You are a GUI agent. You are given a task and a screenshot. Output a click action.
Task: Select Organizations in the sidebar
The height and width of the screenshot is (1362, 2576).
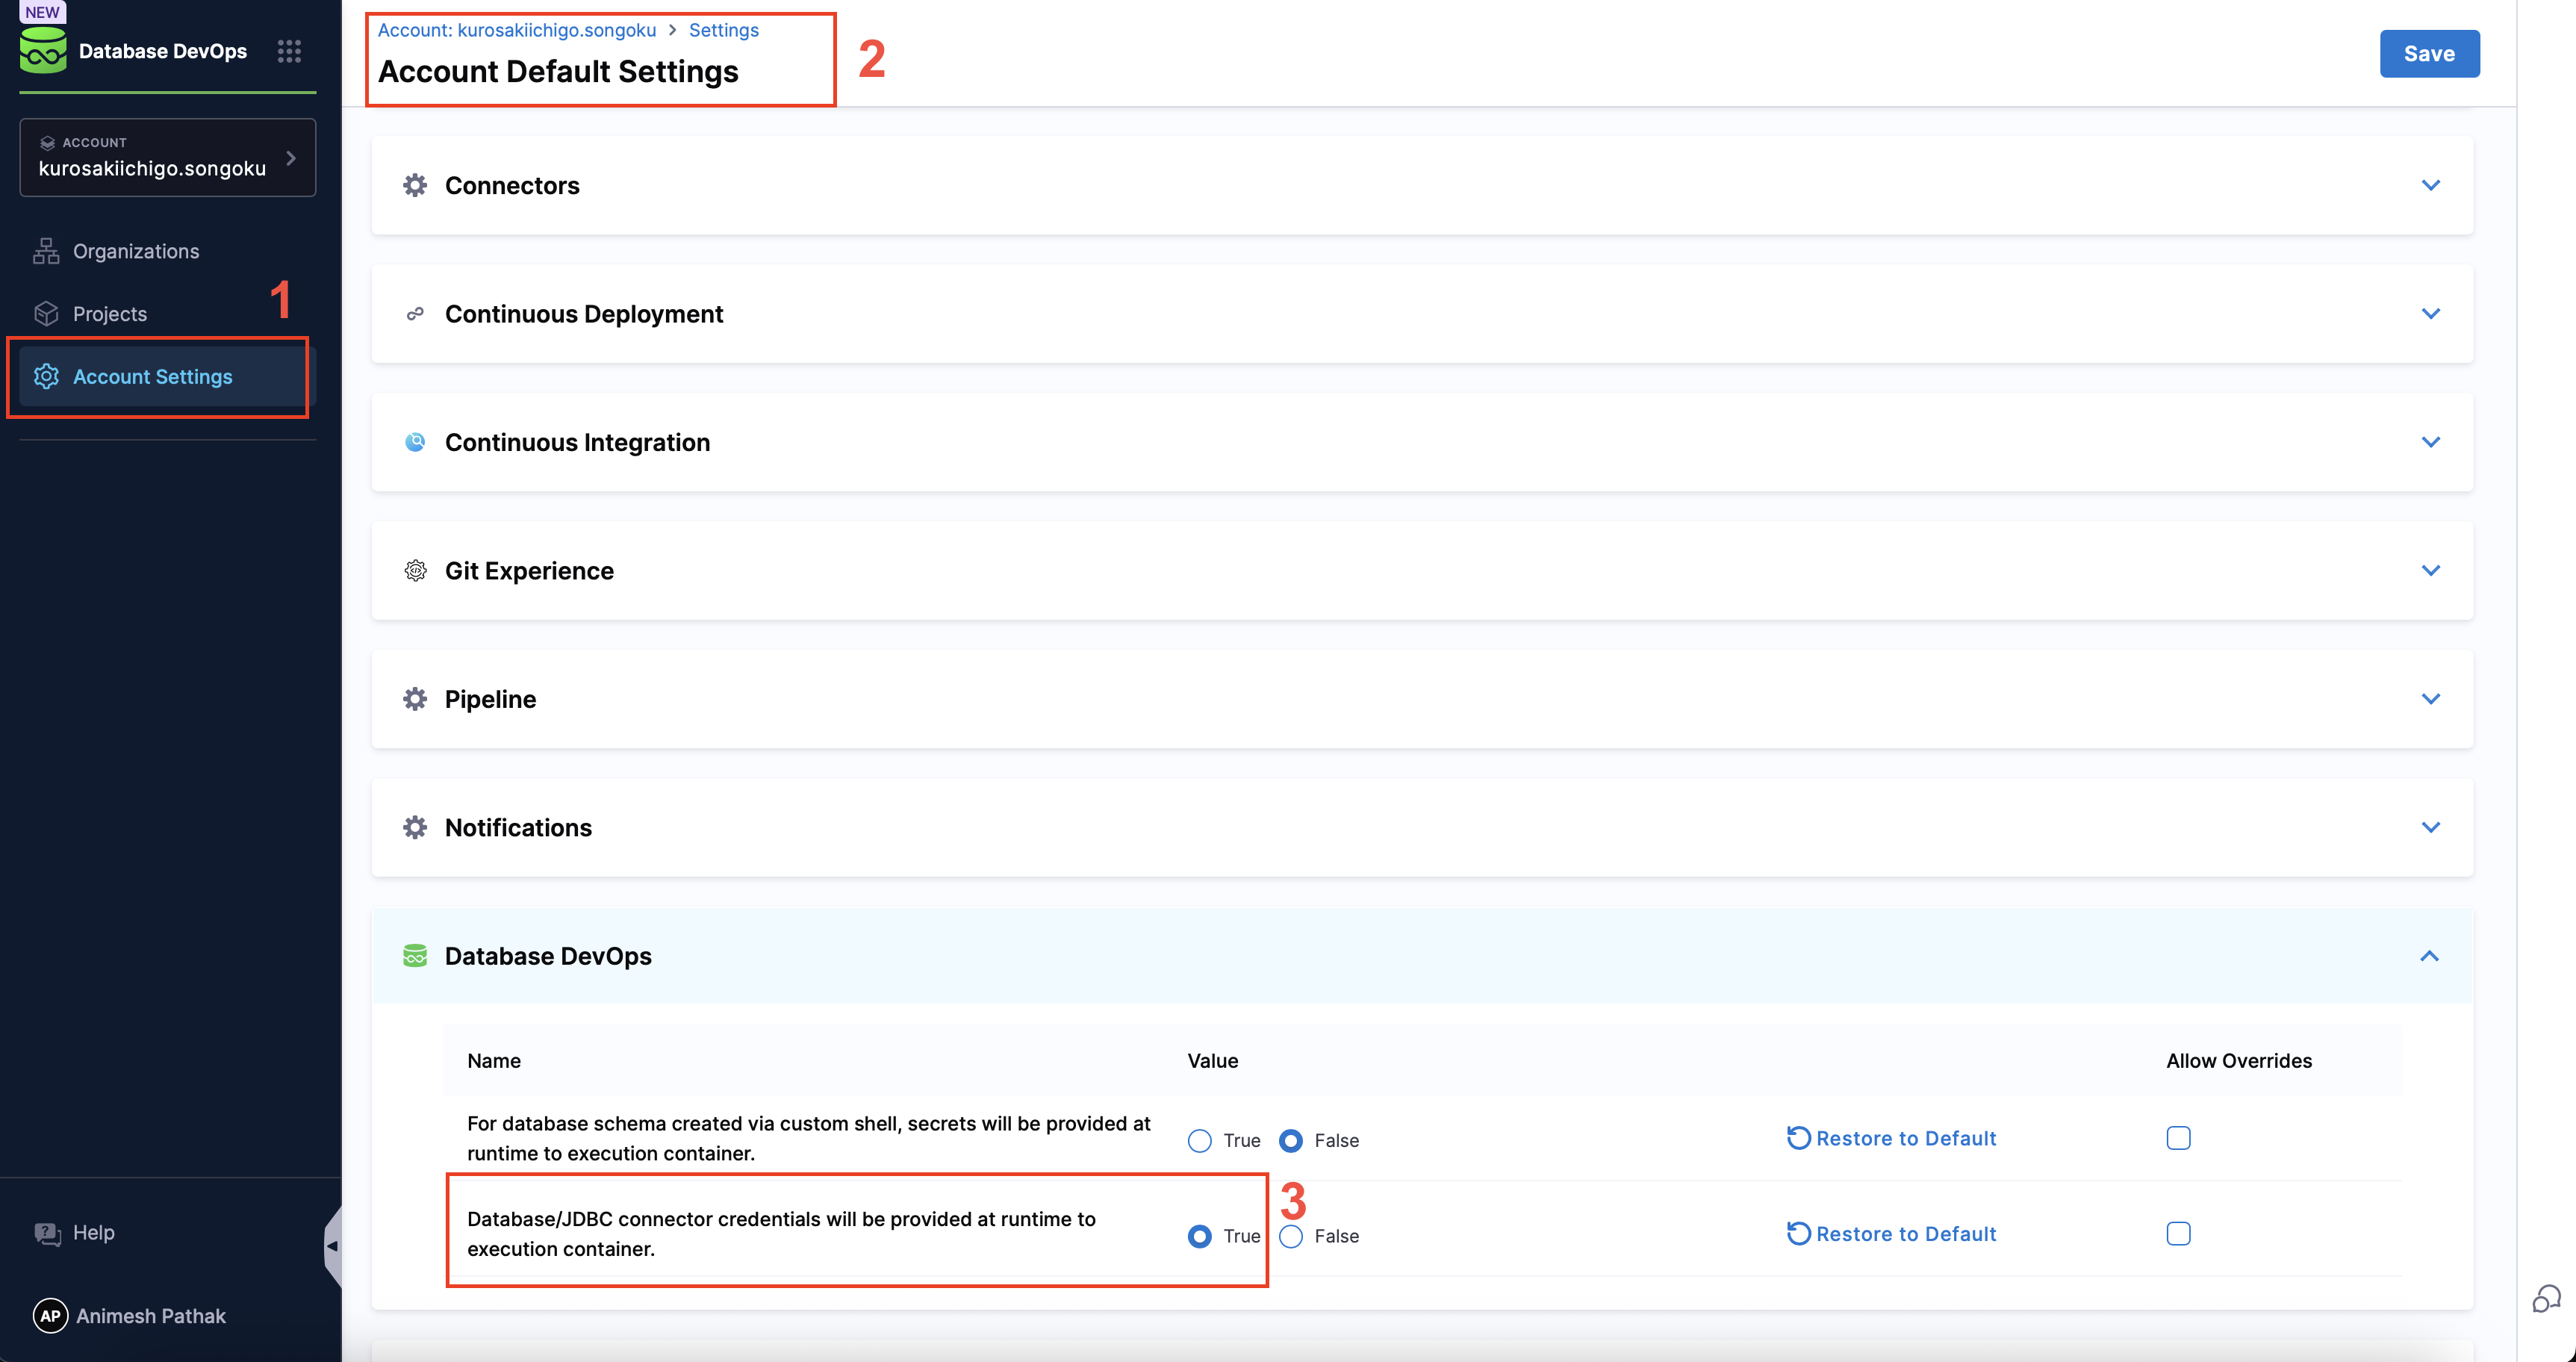(135, 251)
